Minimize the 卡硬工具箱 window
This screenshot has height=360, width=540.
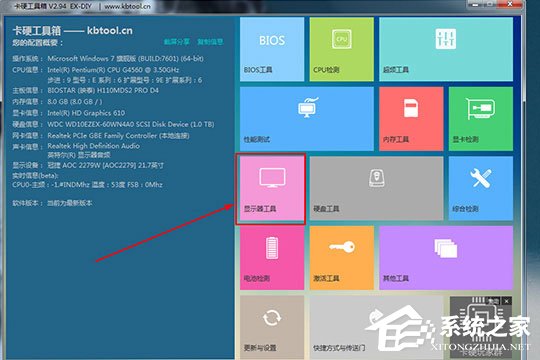(476, 4)
